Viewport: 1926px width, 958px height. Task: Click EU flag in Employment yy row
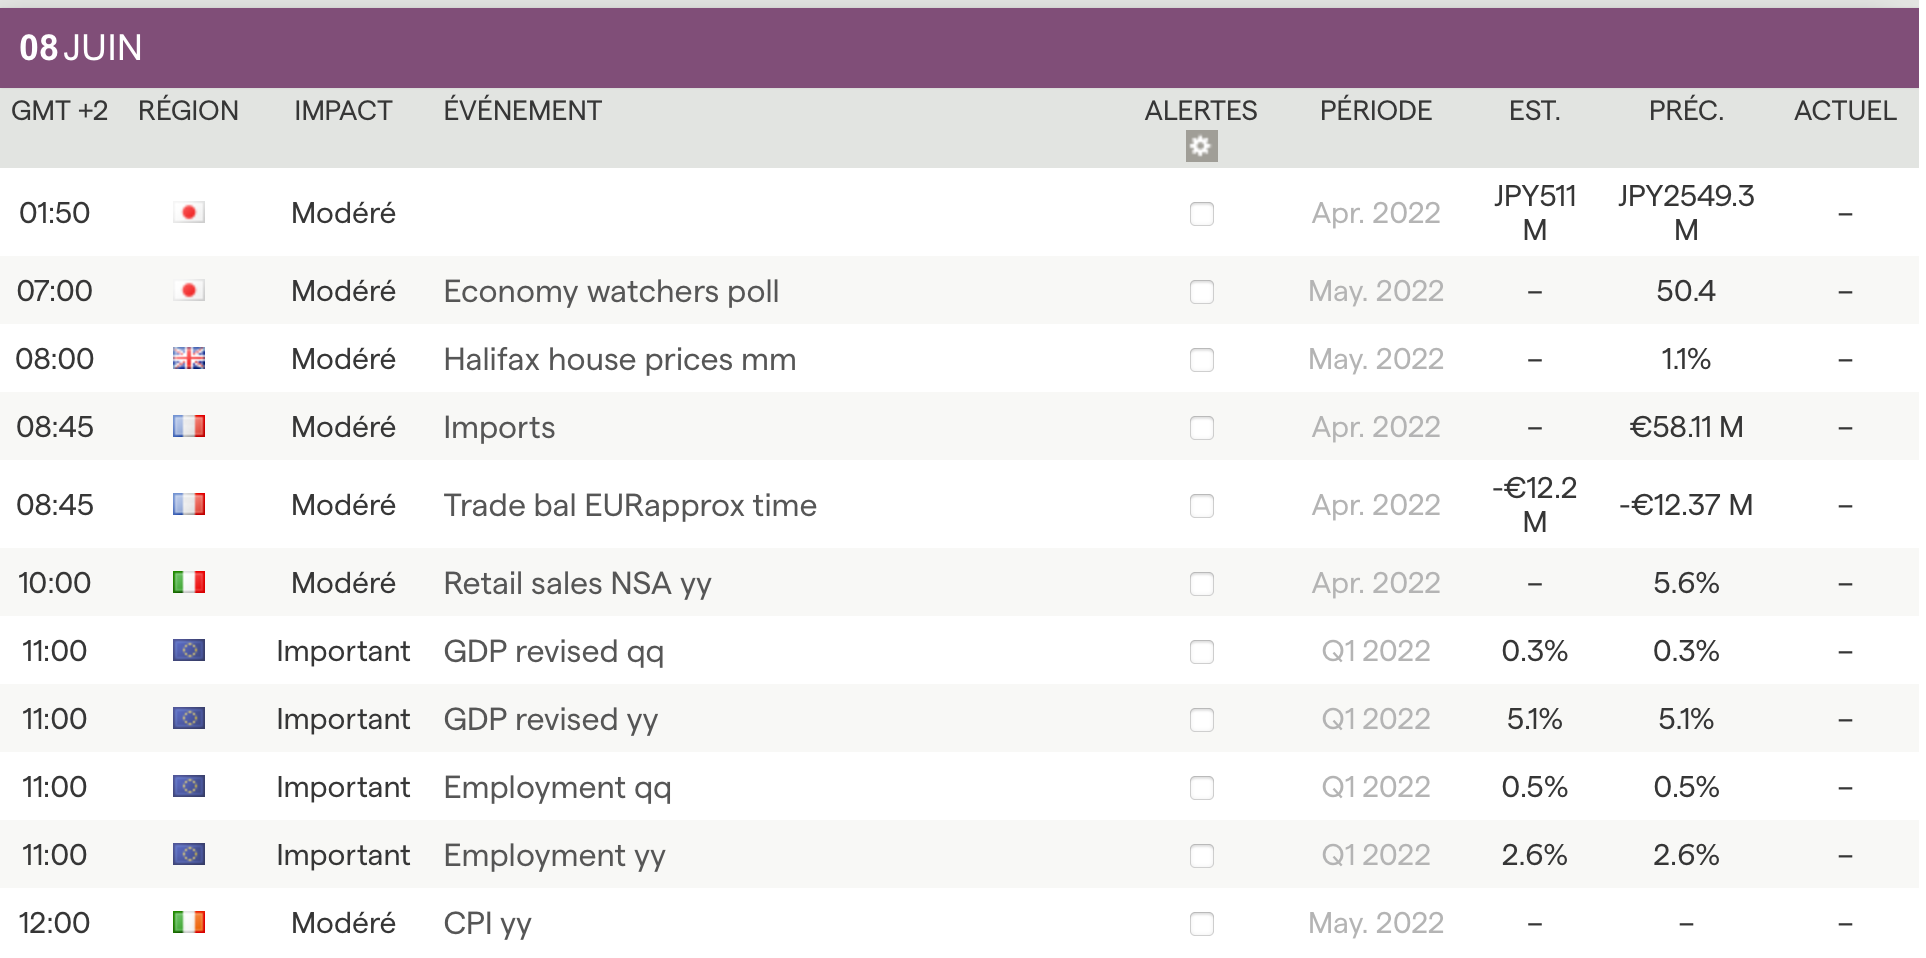click(188, 854)
